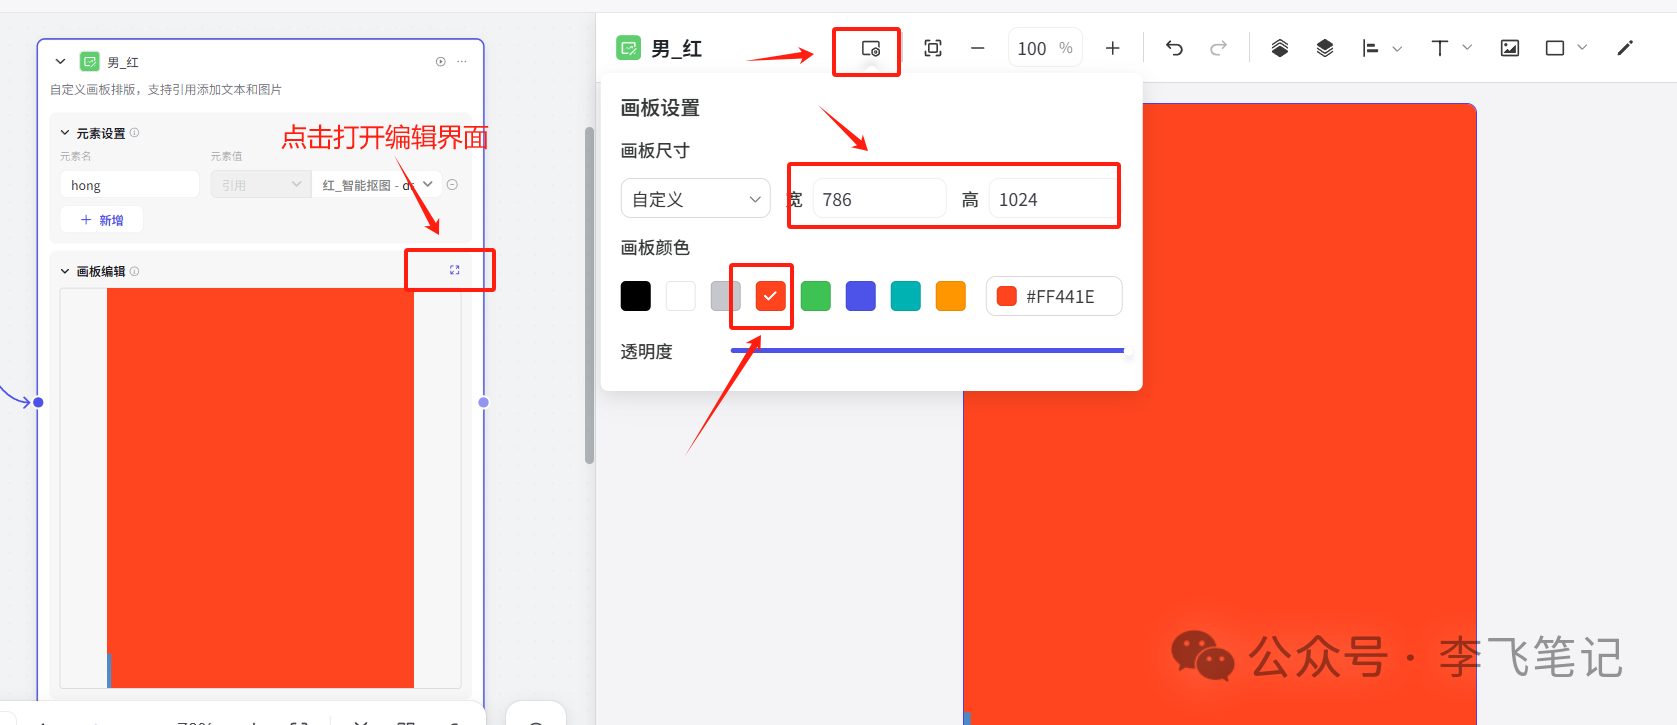Screen dimensions: 1677x725
Task: Redo the last action
Action: pyautogui.click(x=1218, y=48)
